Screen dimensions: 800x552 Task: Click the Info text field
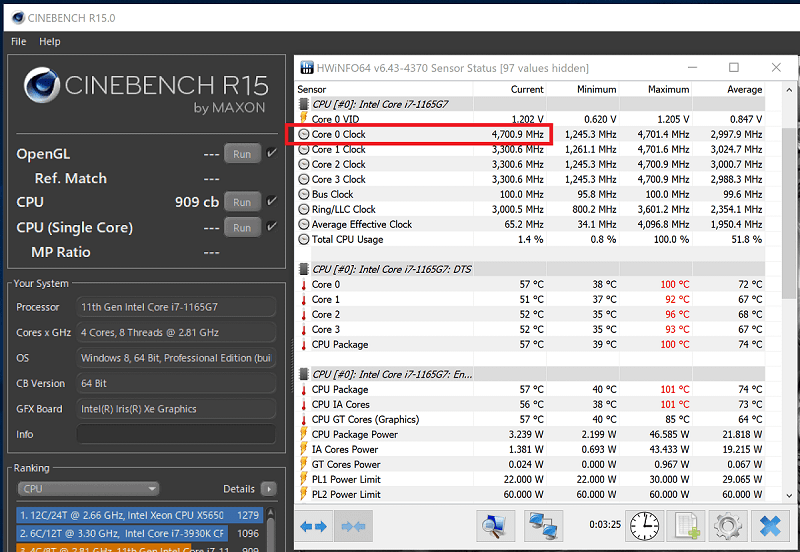pos(176,434)
